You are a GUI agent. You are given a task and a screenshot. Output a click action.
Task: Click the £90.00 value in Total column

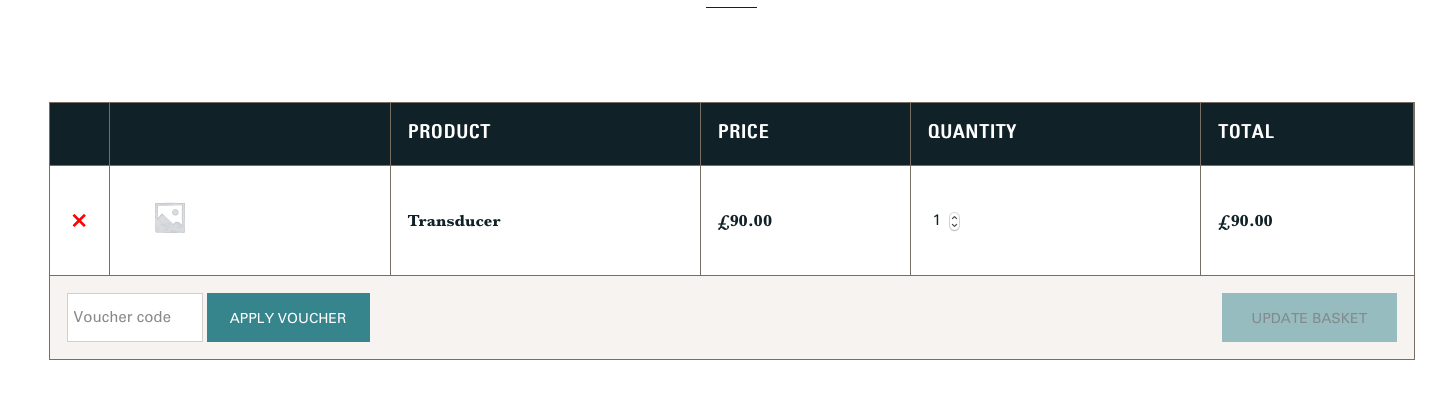point(1245,221)
